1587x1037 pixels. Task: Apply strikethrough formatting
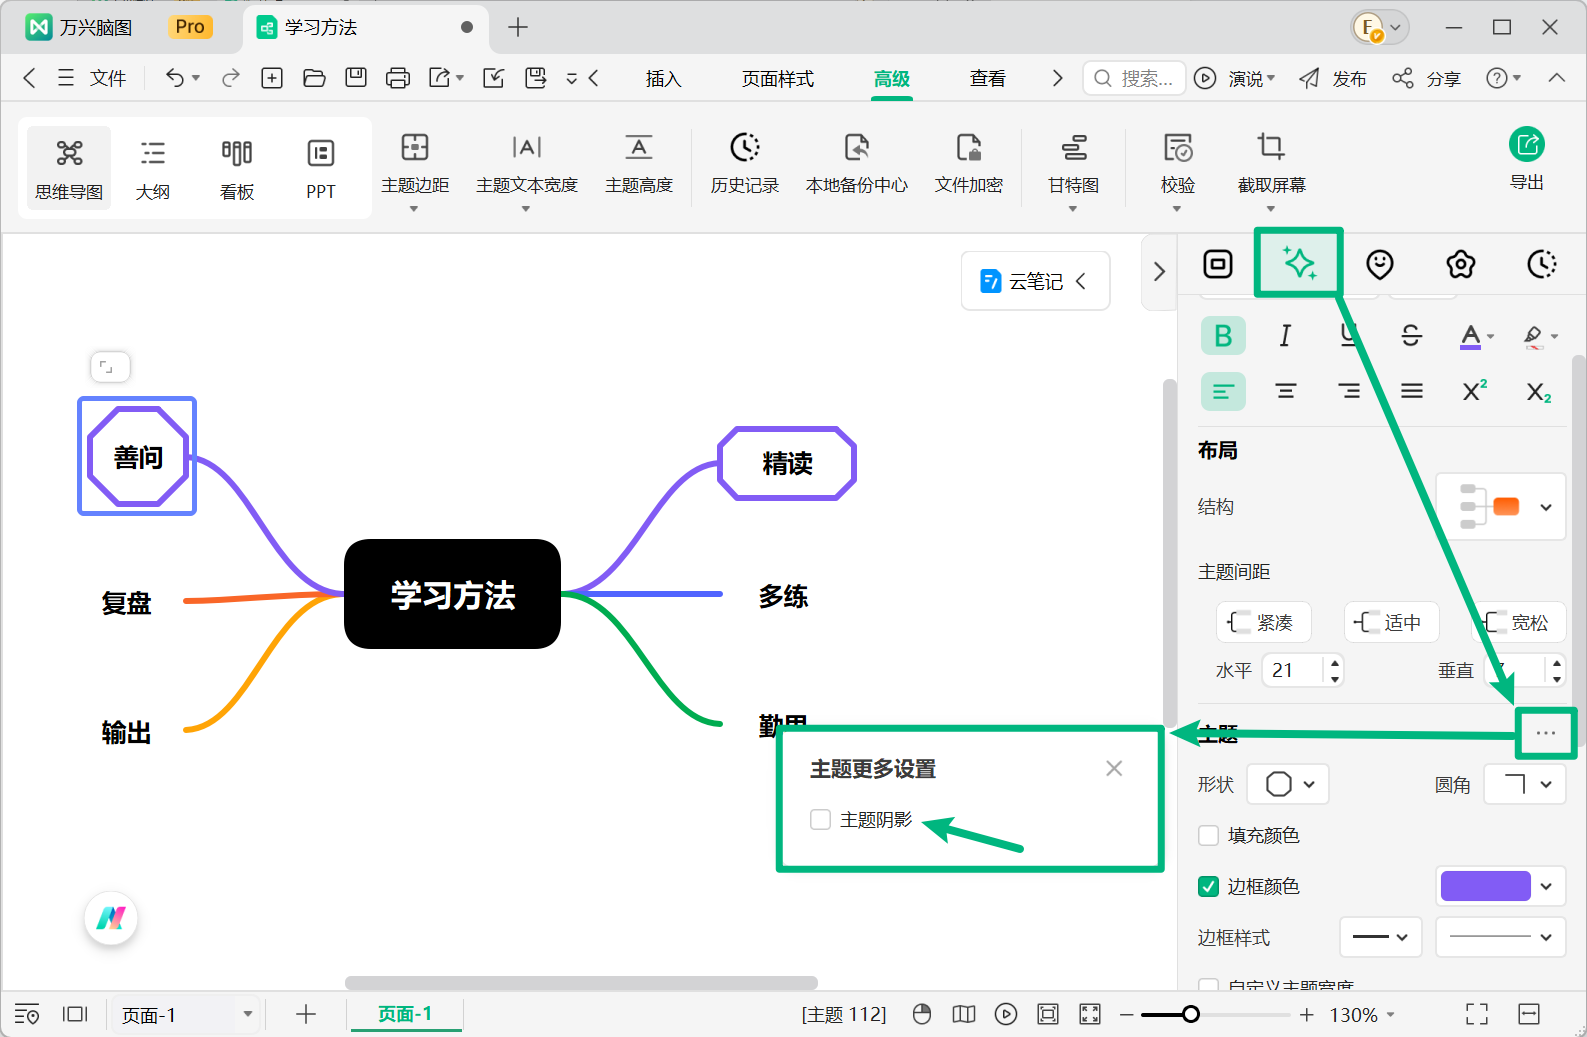1411,336
